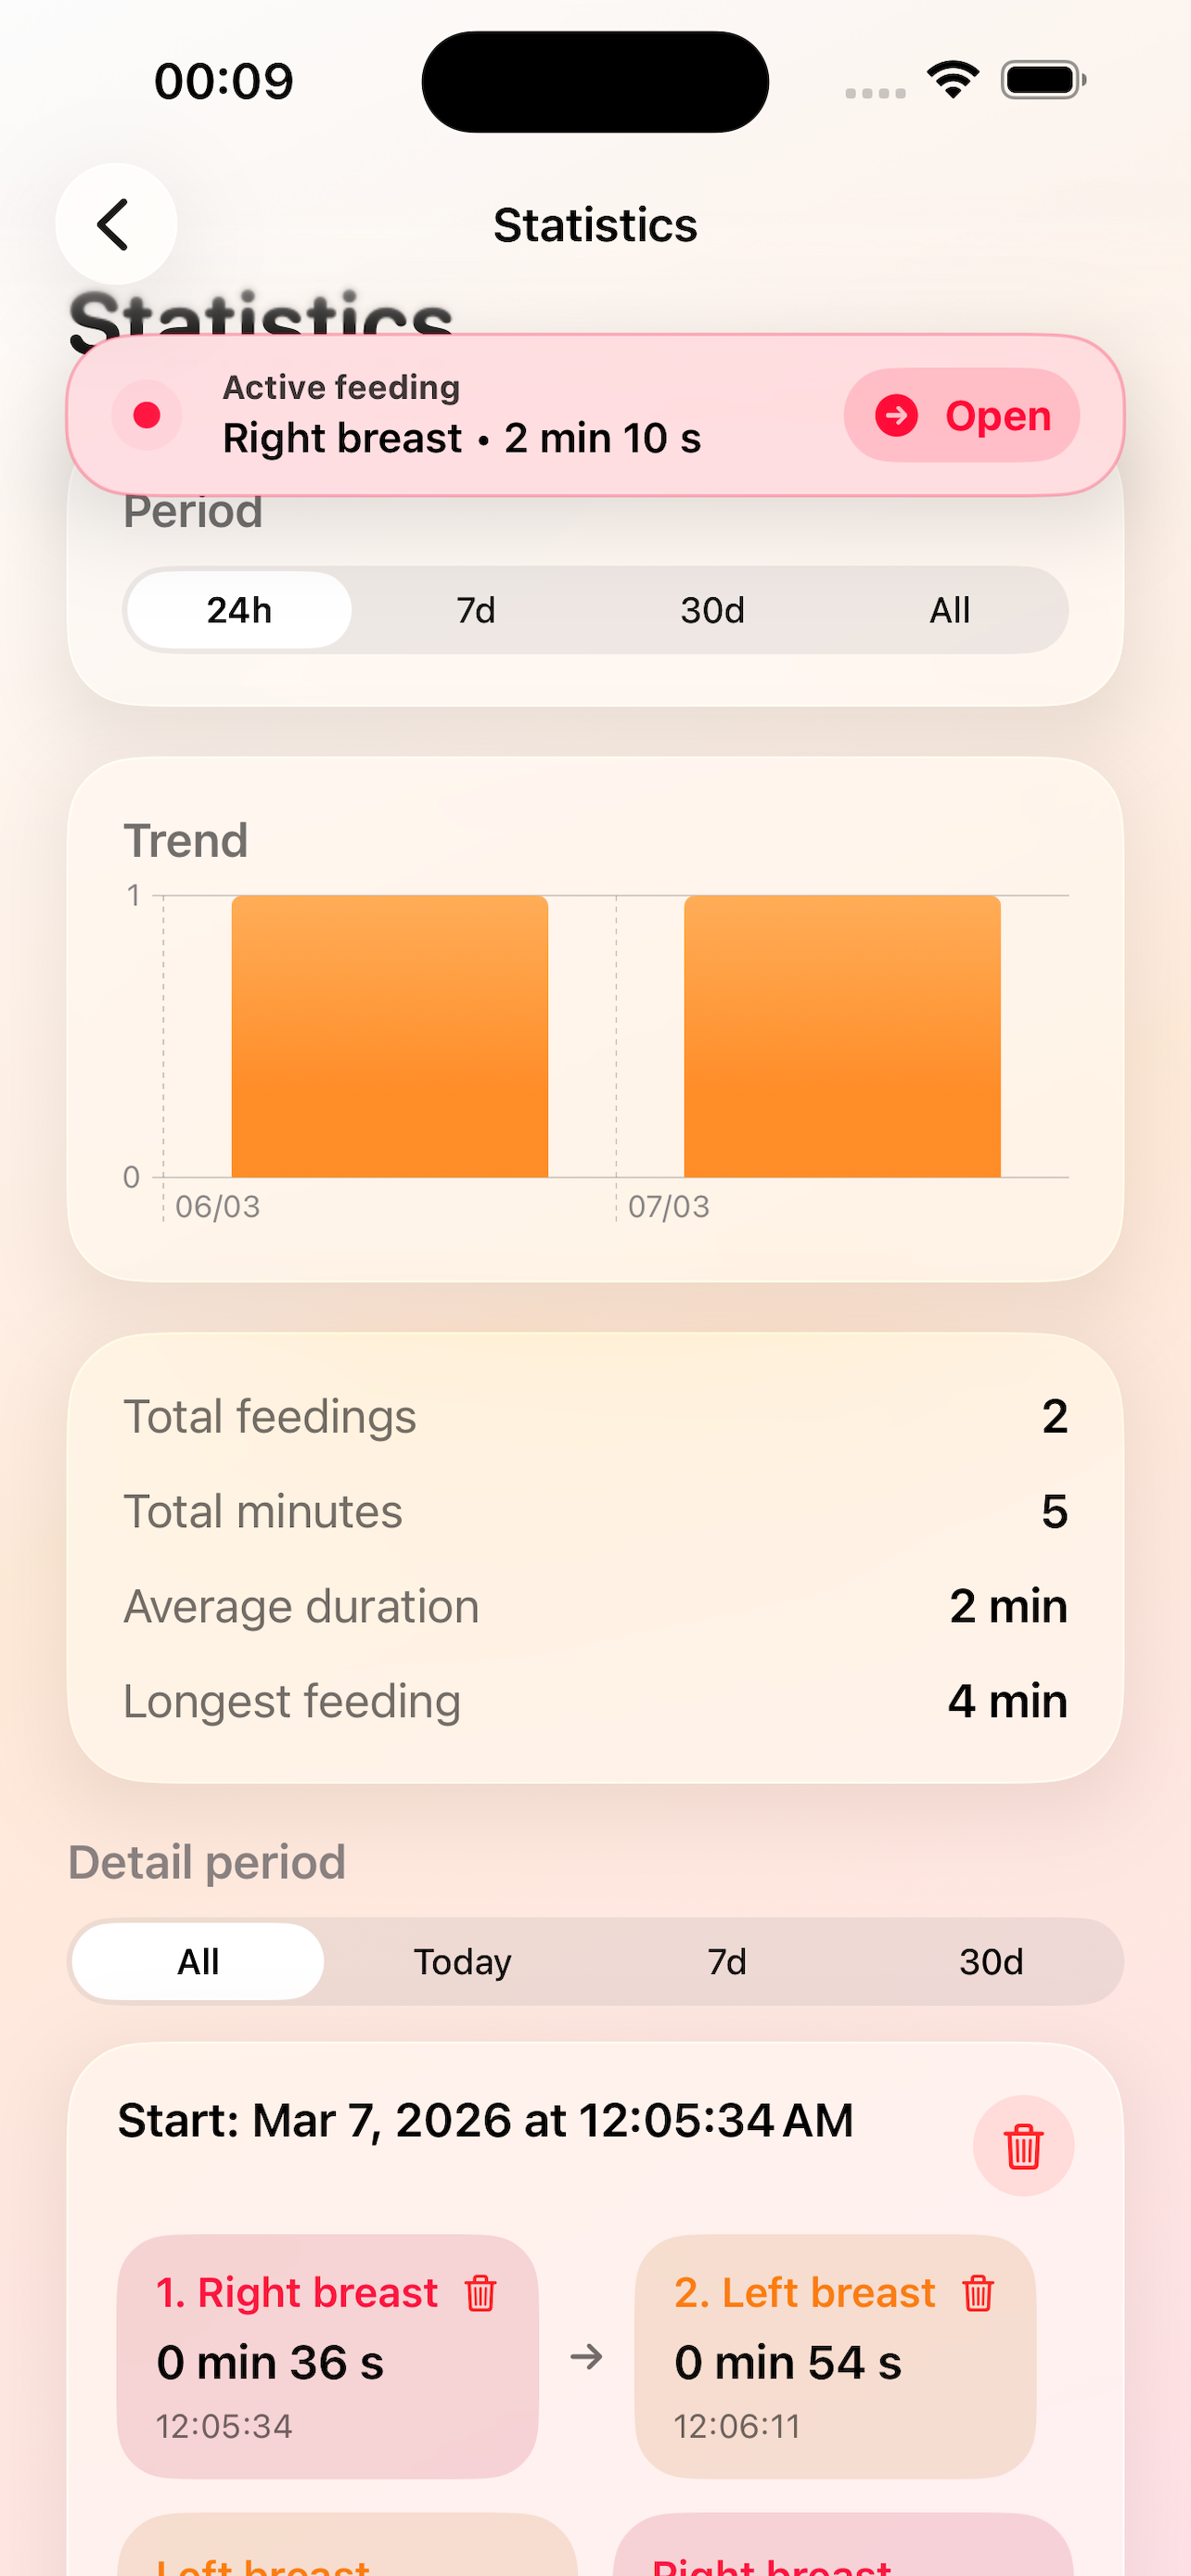Switch the Period selector to 7d
This screenshot has width=1191, height=2576.
pos(475,609)
